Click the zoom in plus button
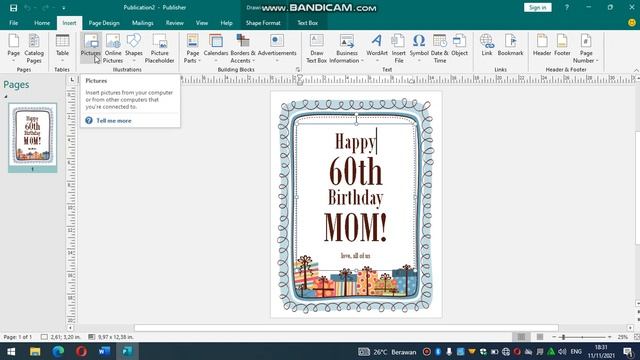Screen dimensions: 640x360 click(610, 337)
